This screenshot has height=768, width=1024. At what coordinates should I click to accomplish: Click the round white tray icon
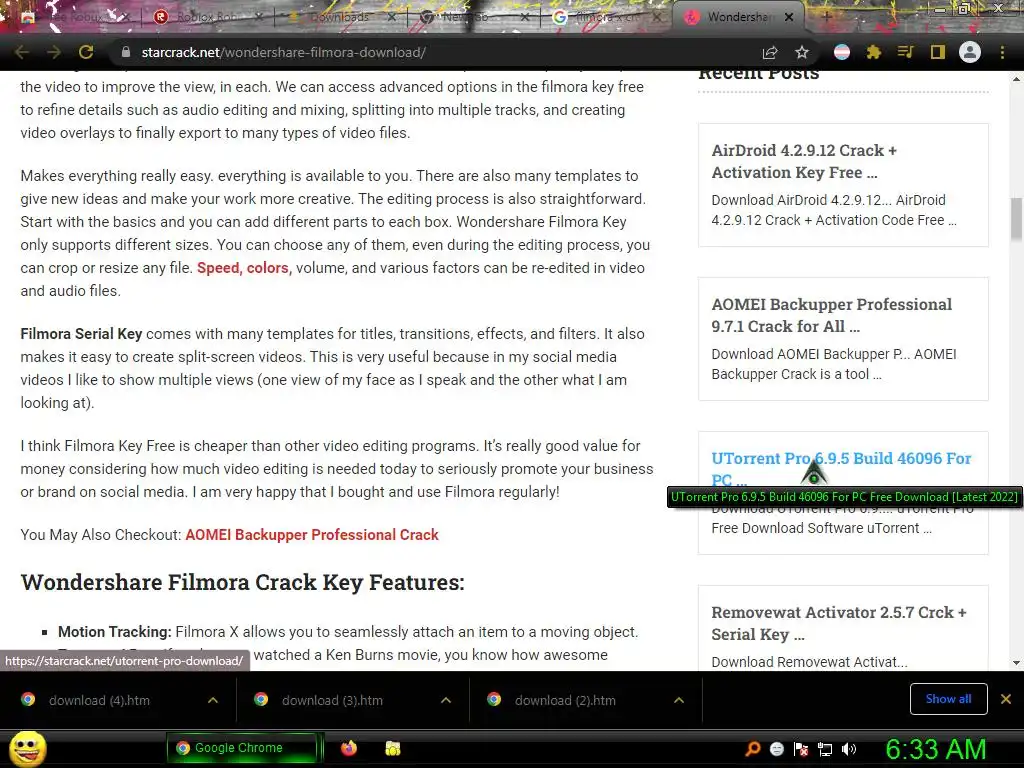(x=776, y=749)
